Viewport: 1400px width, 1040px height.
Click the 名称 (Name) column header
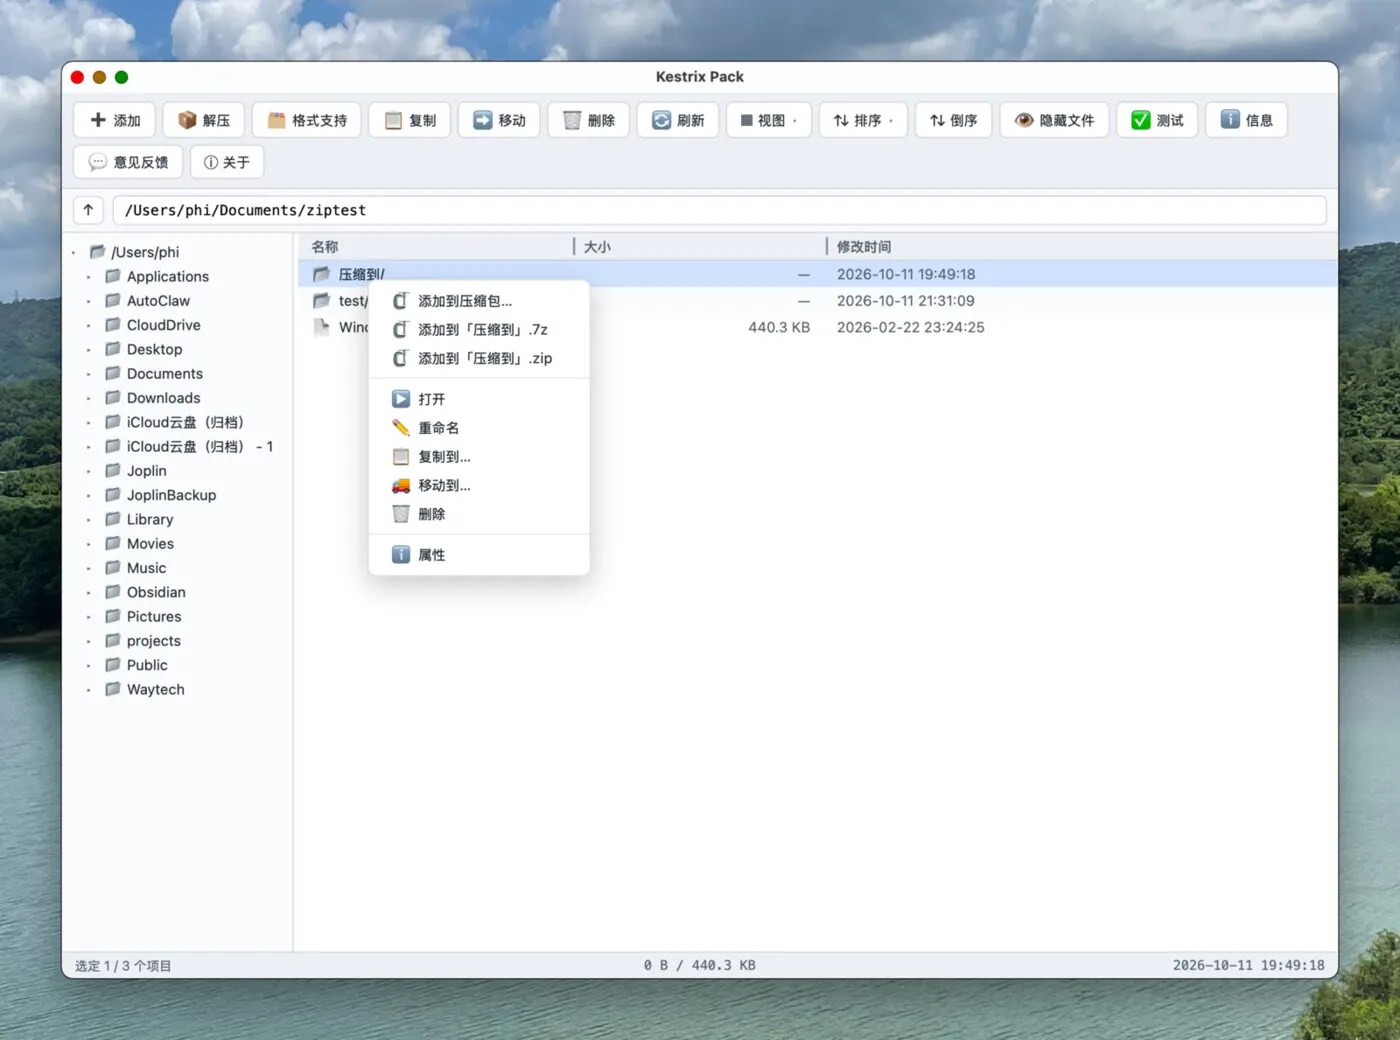coord(436,246)
